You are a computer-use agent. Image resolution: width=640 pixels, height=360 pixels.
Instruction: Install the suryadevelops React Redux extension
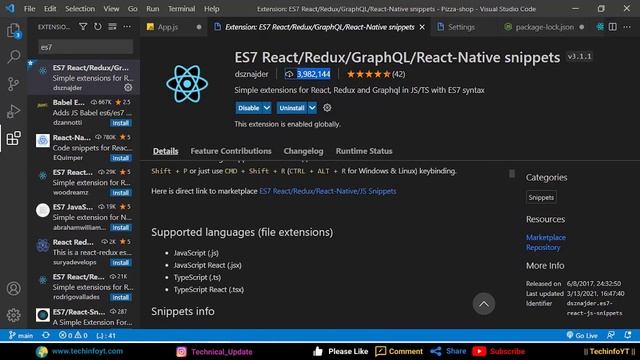[x=120, y=262]
